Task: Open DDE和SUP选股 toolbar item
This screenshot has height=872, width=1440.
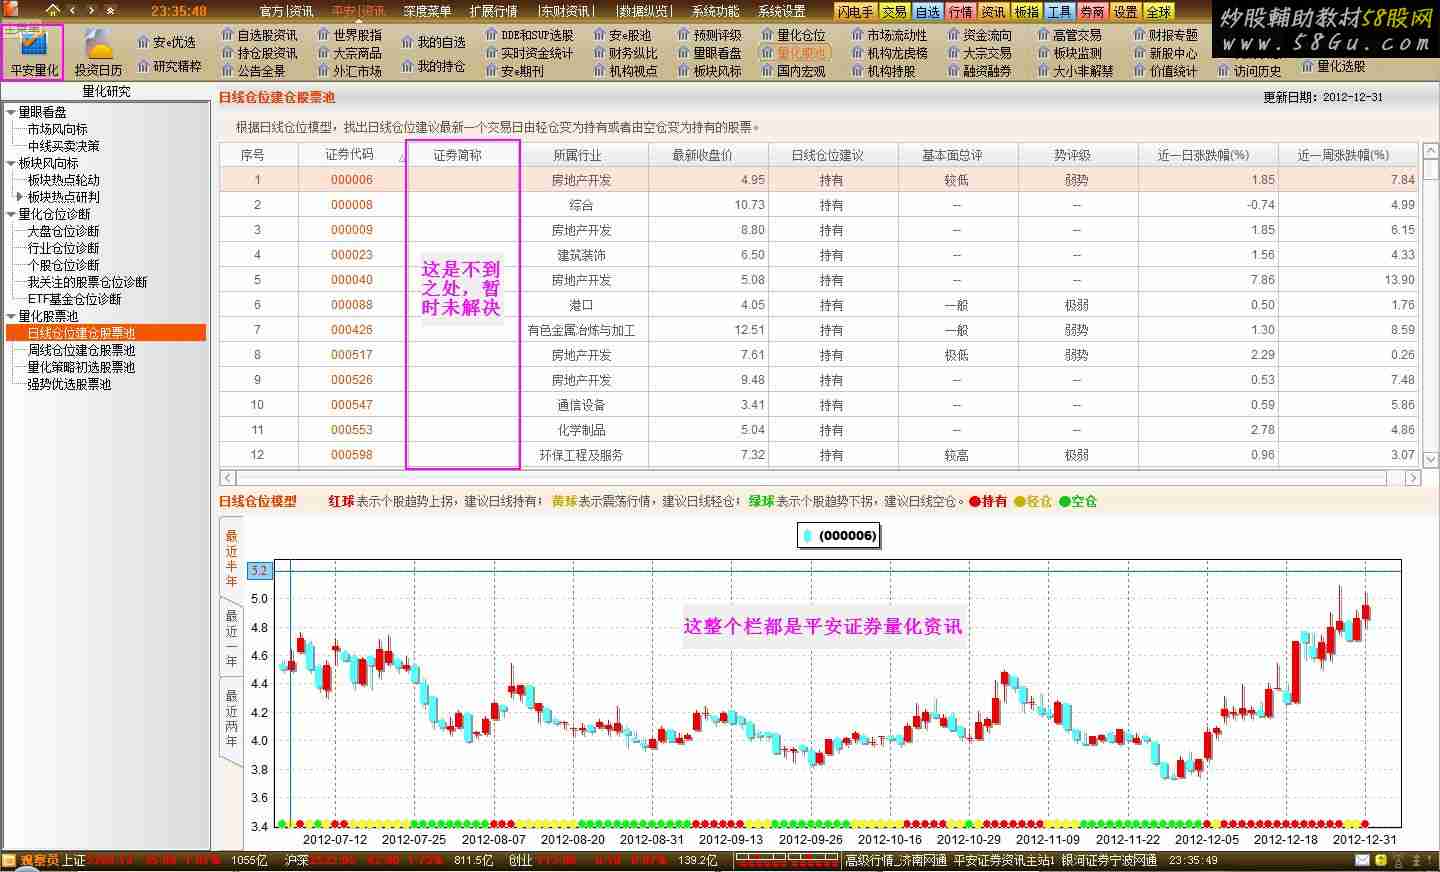Action: [529, 35]
